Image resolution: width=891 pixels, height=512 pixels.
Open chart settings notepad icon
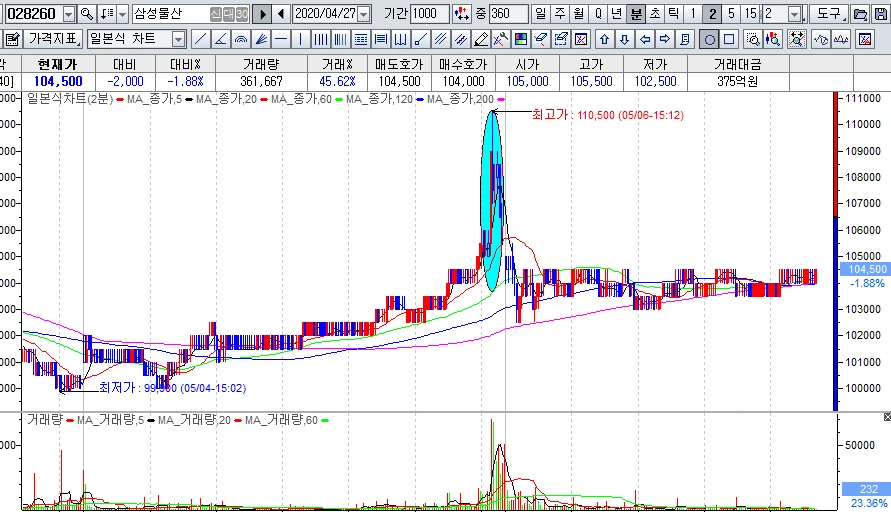12,39
